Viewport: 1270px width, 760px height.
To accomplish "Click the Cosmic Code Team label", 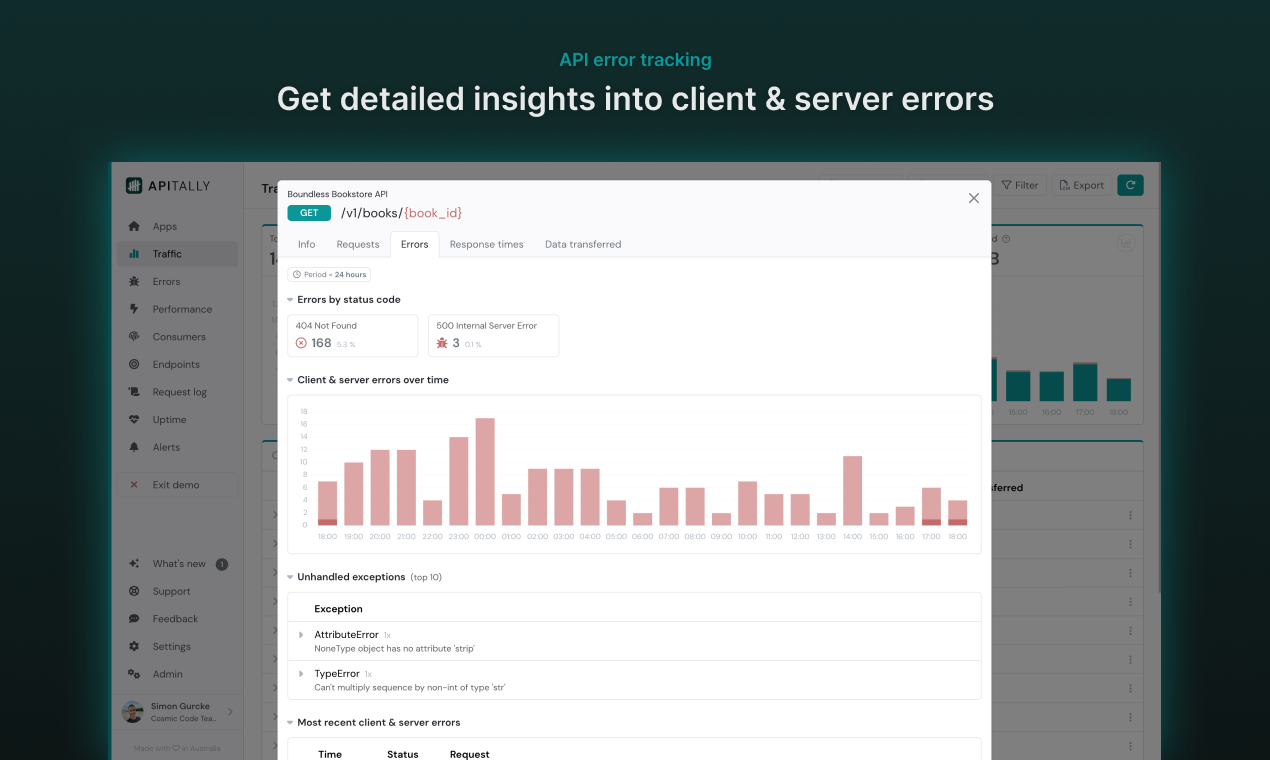I will pyautogui.click(x=184, y=719).
